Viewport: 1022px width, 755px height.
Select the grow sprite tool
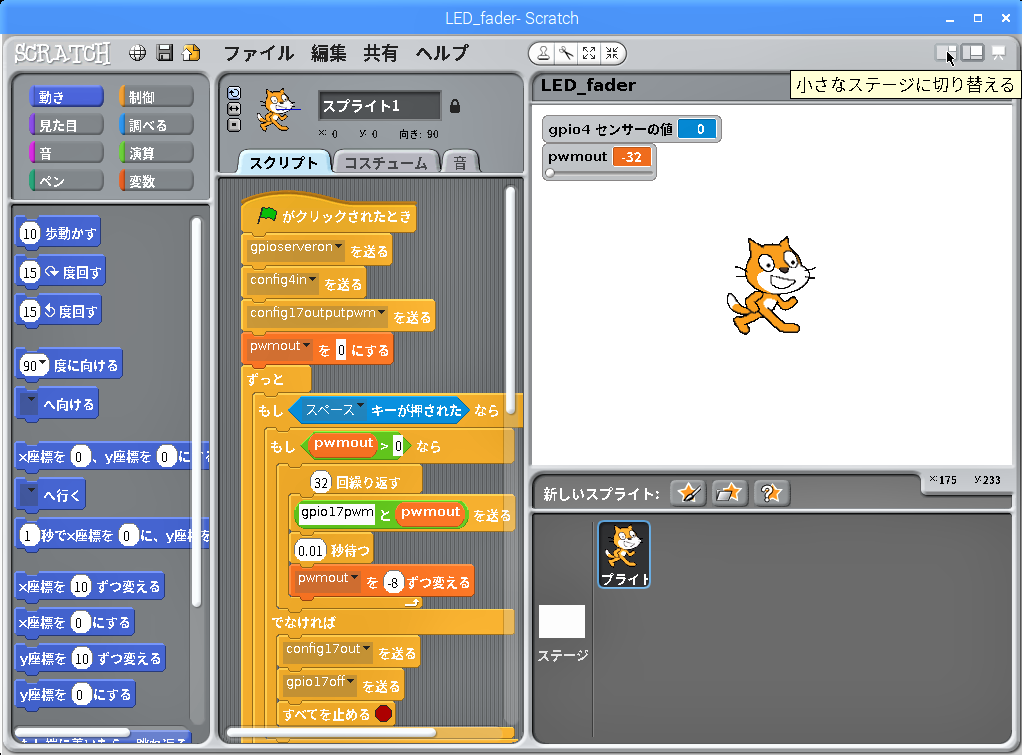(x=589, y=53)
